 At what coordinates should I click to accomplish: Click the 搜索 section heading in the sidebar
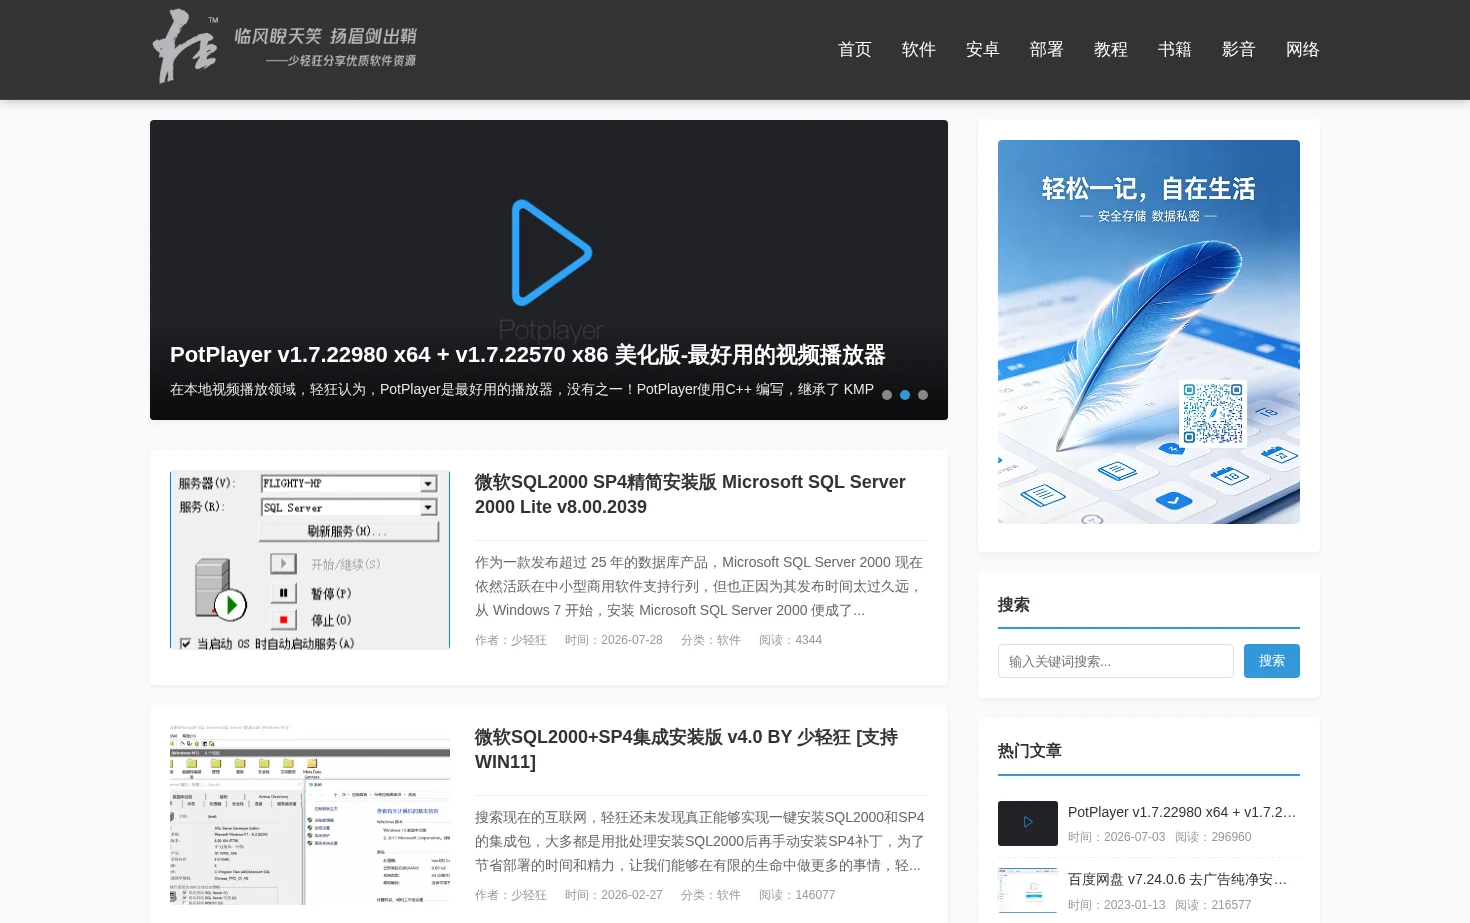click(1014, 605)
